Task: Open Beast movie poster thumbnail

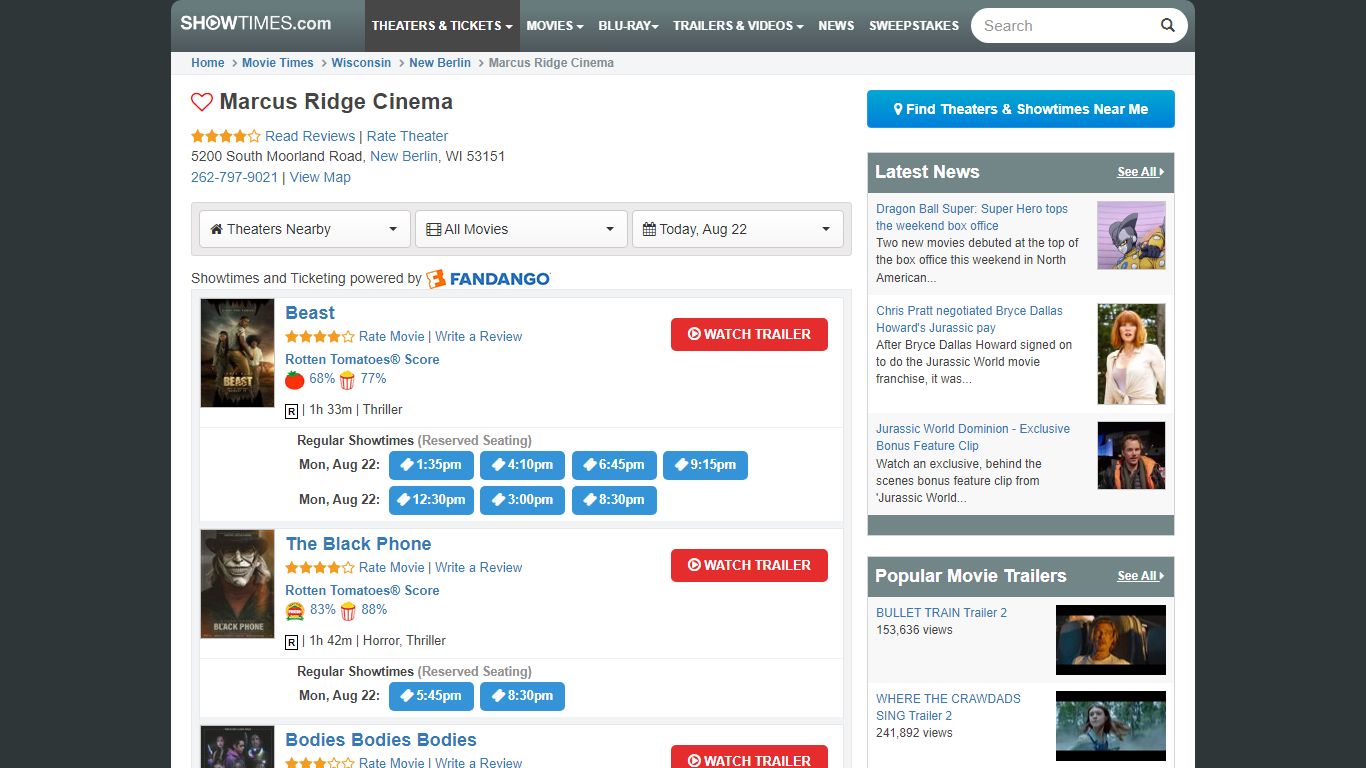Action: [237, 353]
